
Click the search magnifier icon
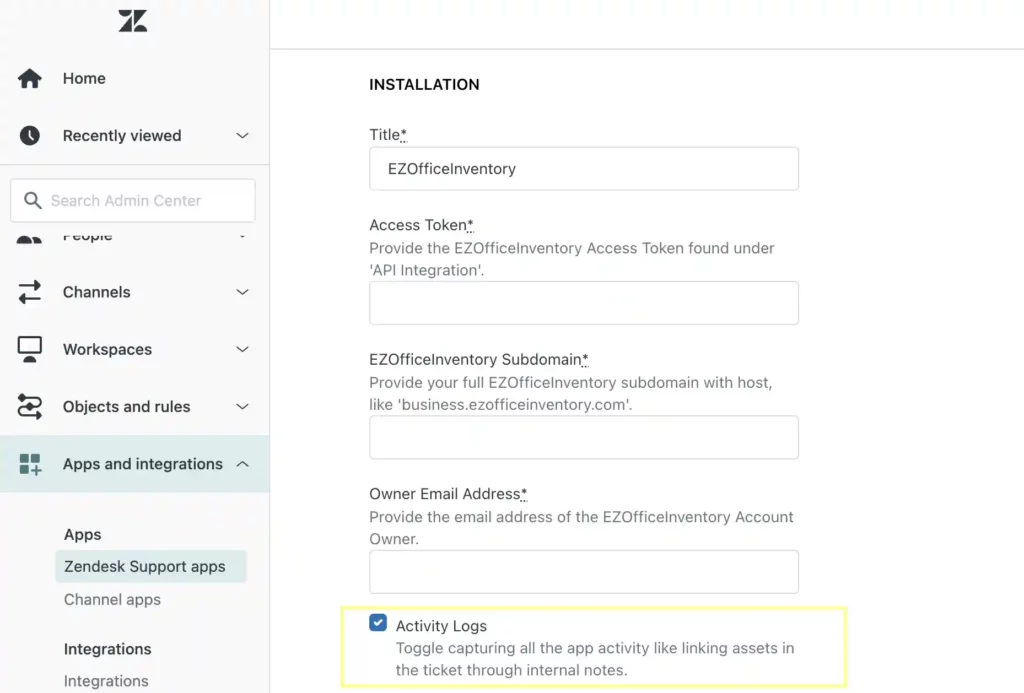coord(33,200)
